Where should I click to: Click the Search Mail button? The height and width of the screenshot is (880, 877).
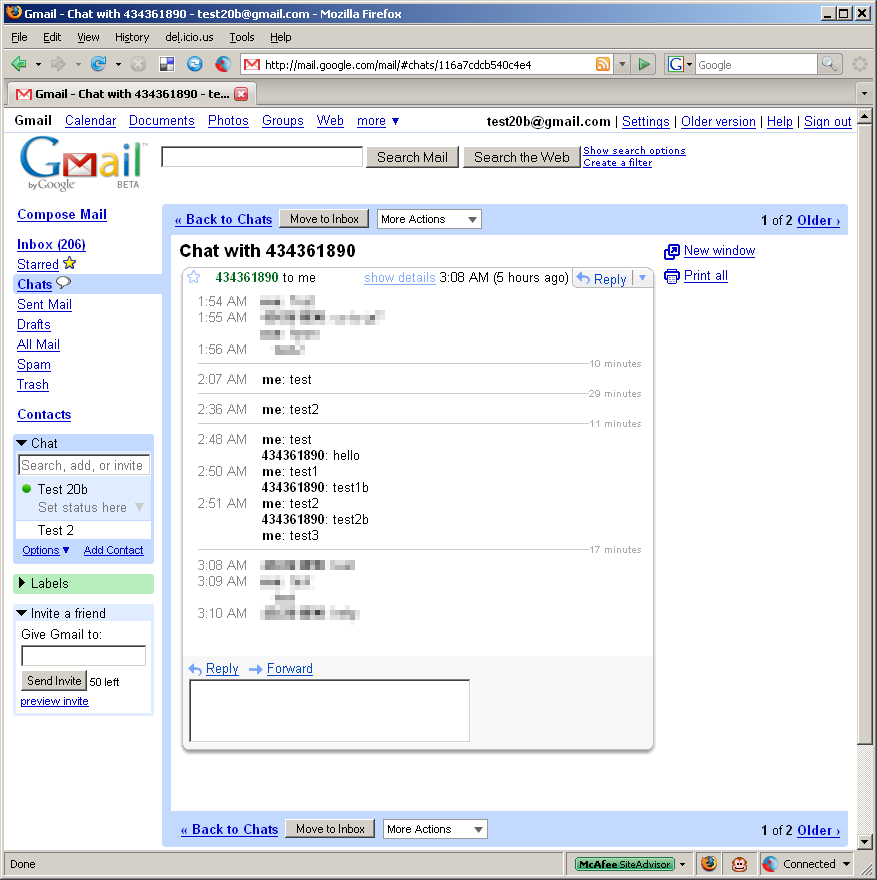click(x=412, y=157)
